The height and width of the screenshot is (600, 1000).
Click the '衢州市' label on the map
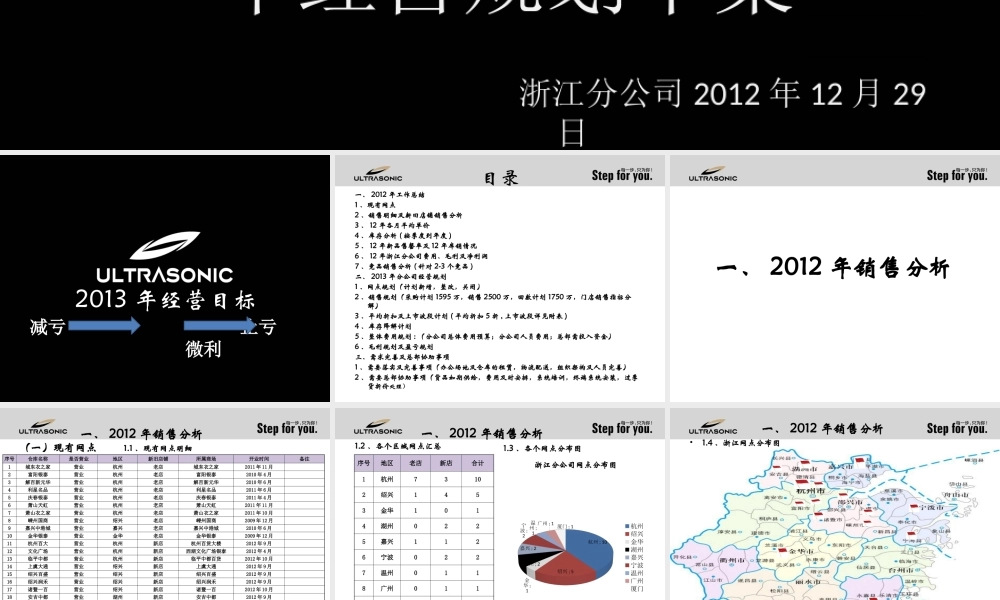tap(732, 560)
